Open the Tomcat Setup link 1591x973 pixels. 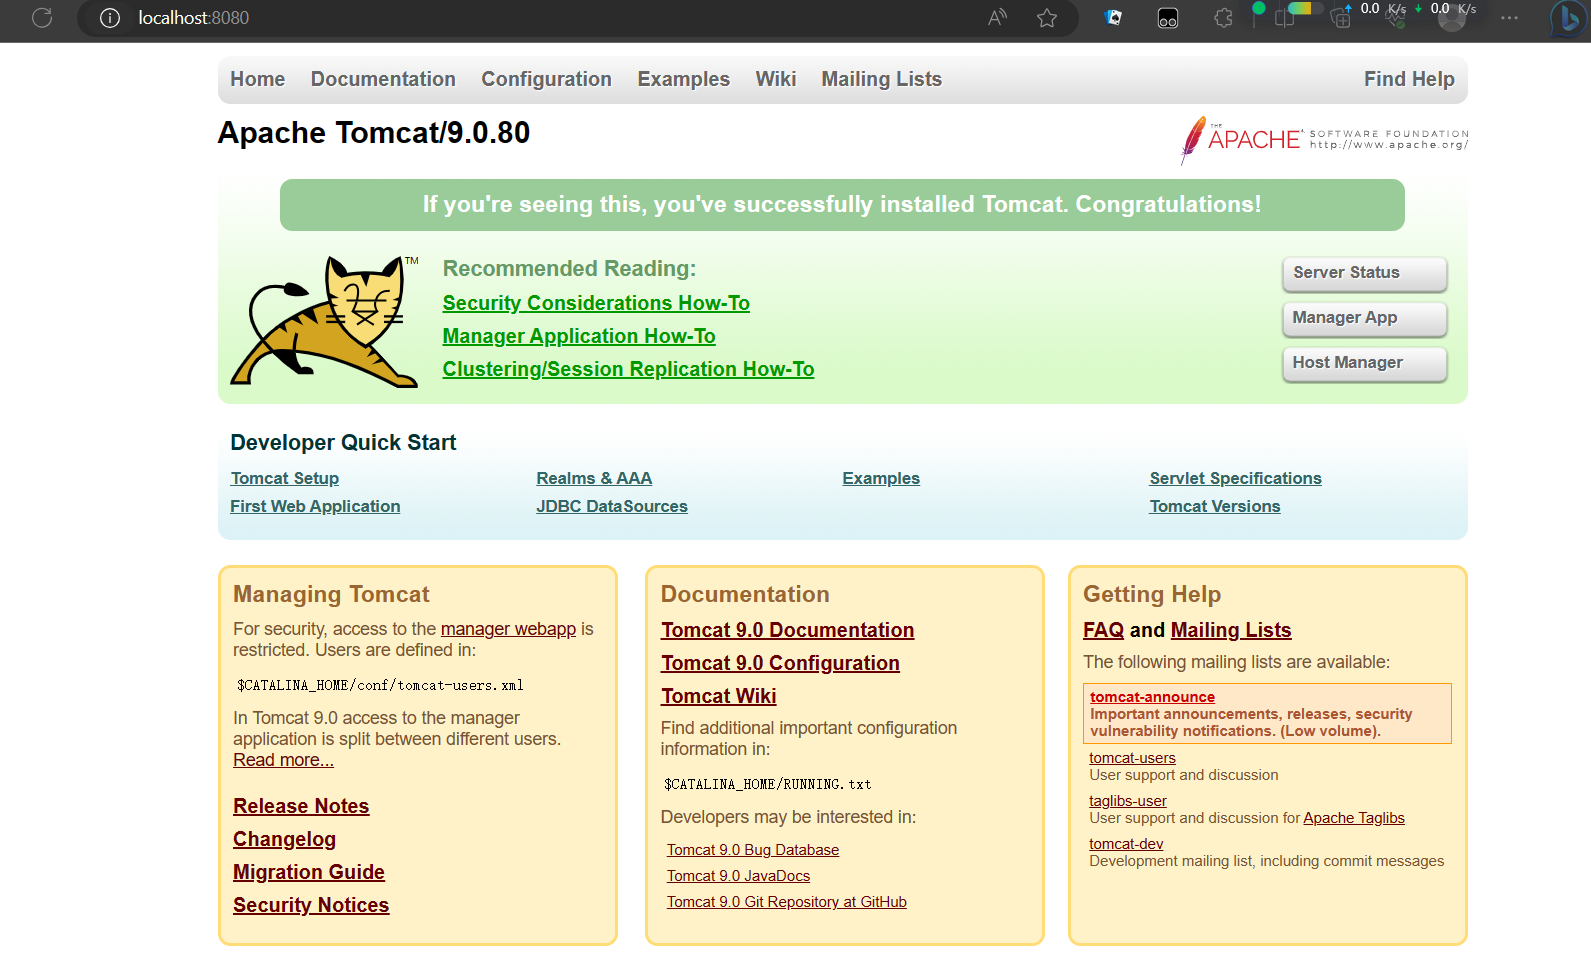[x=285, y=478]
